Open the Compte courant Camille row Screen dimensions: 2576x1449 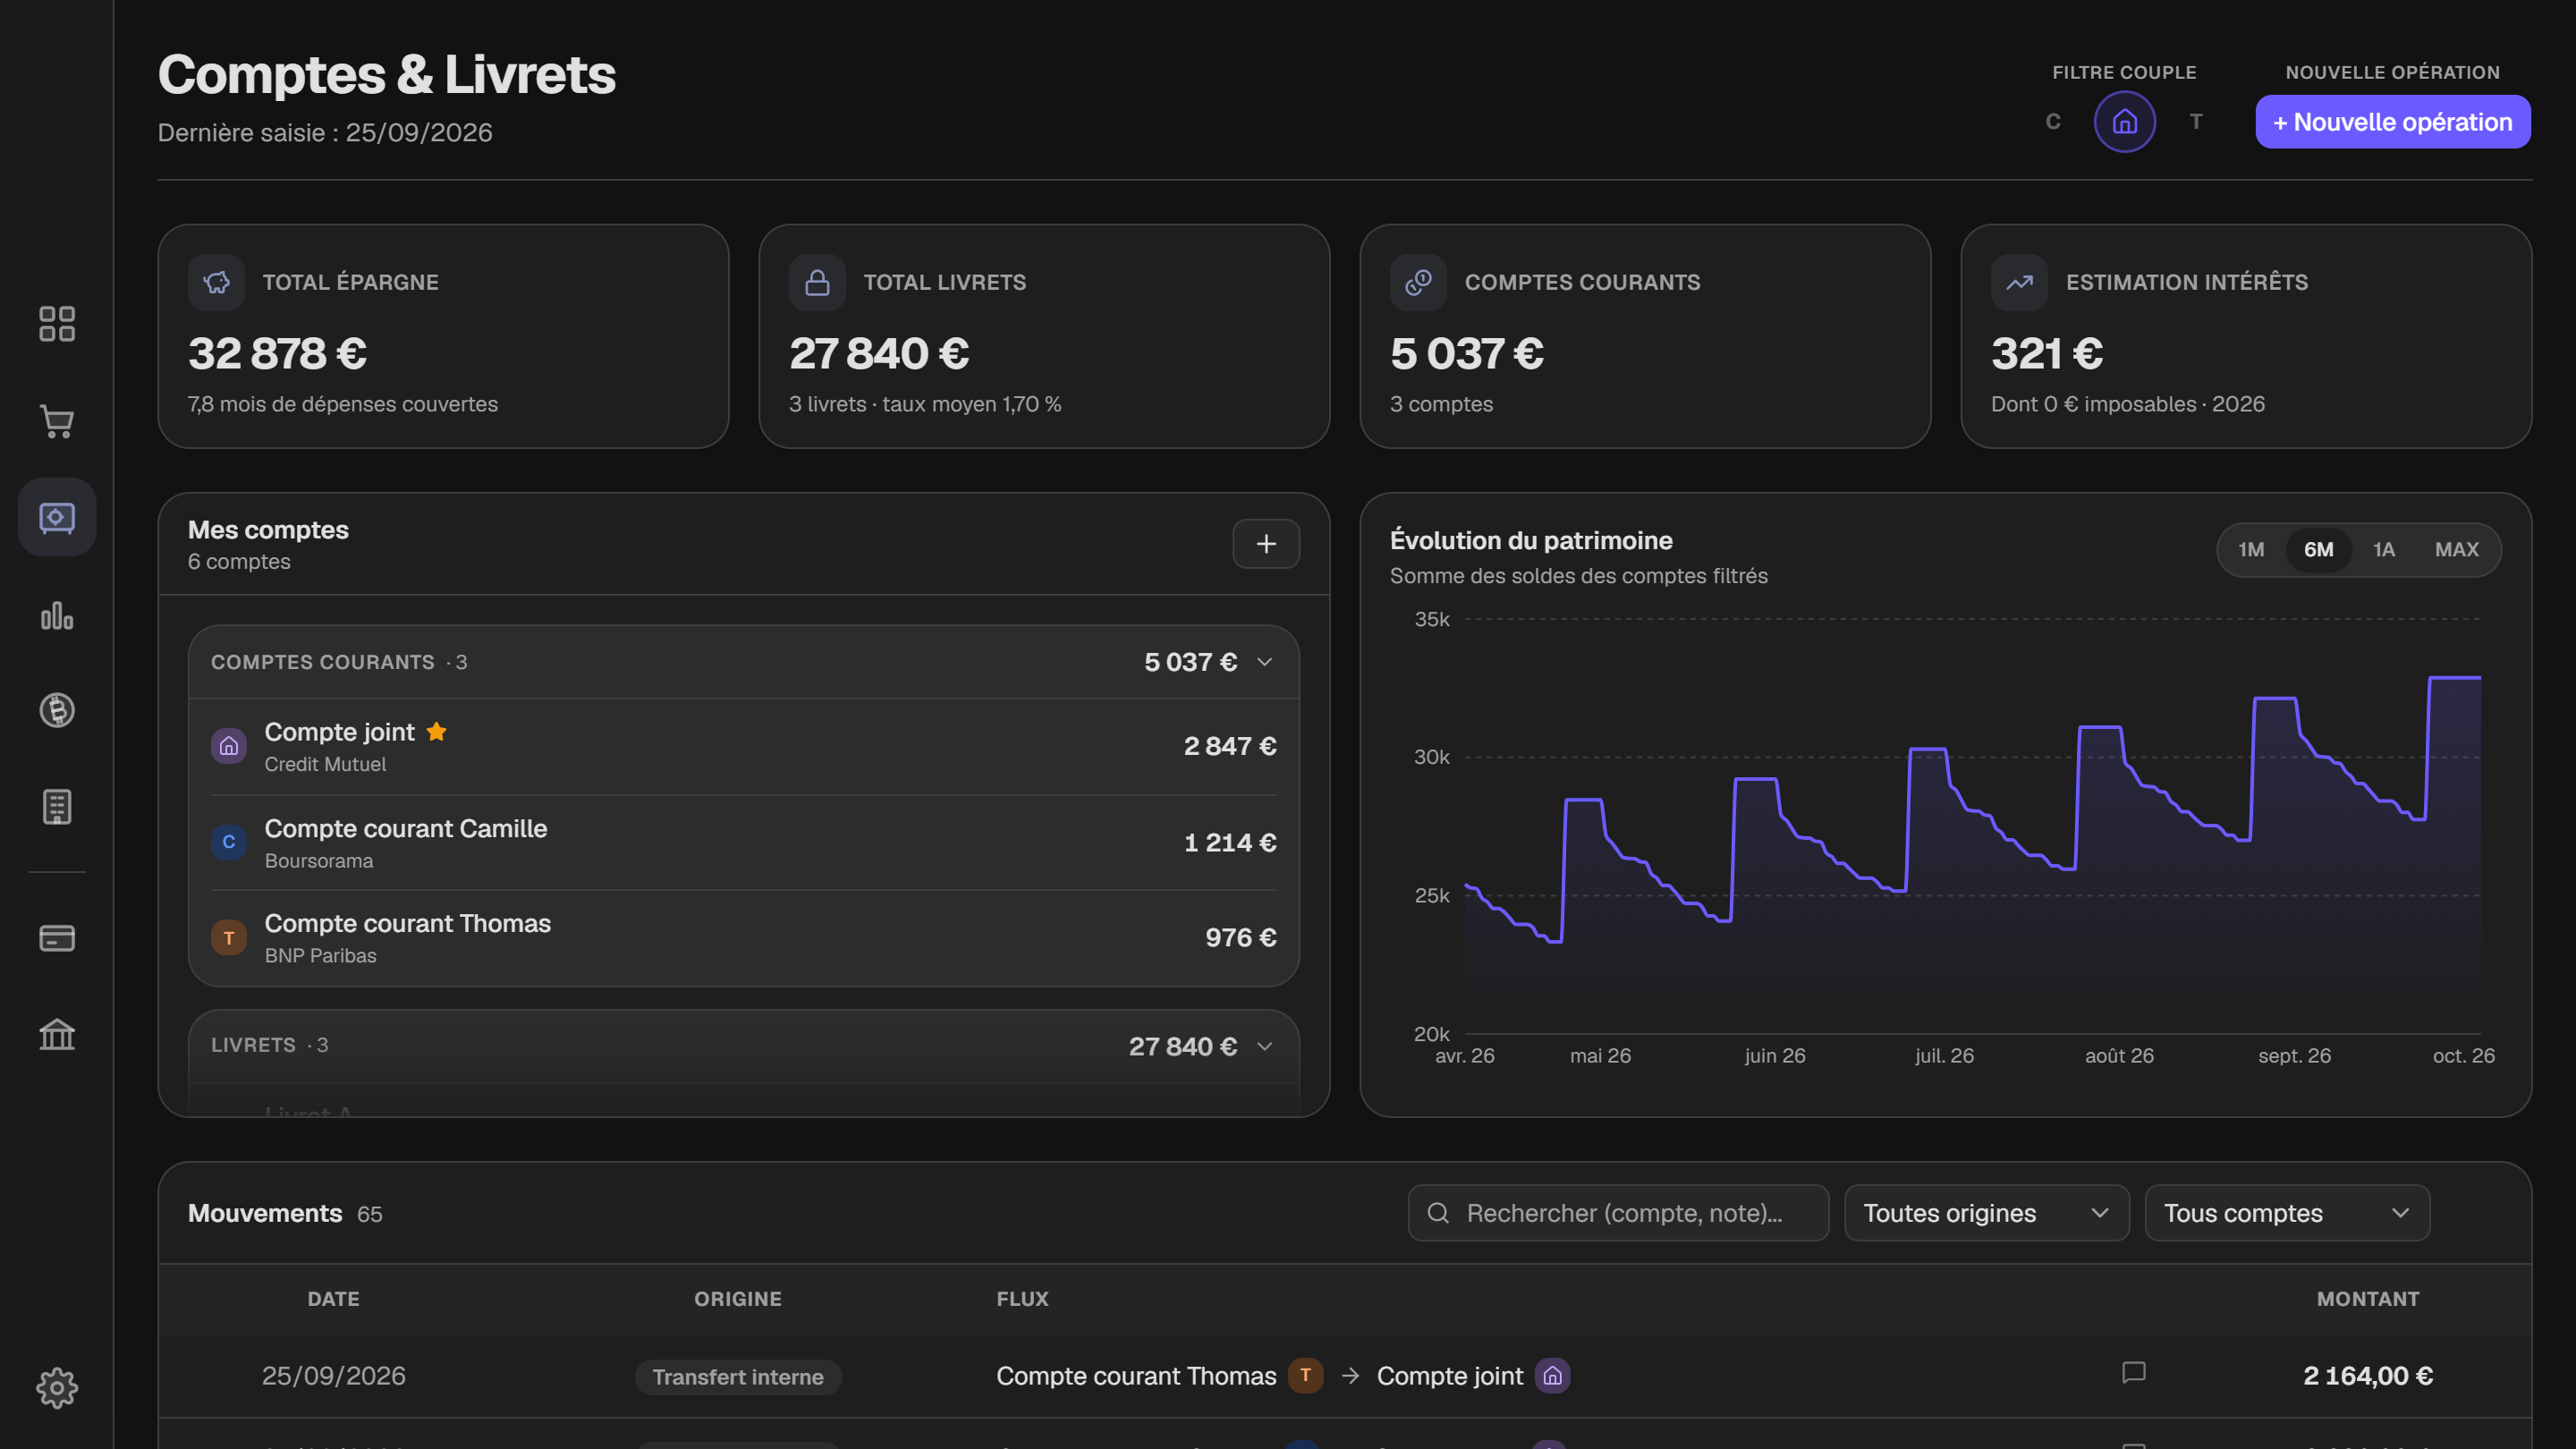coord(744,843)
